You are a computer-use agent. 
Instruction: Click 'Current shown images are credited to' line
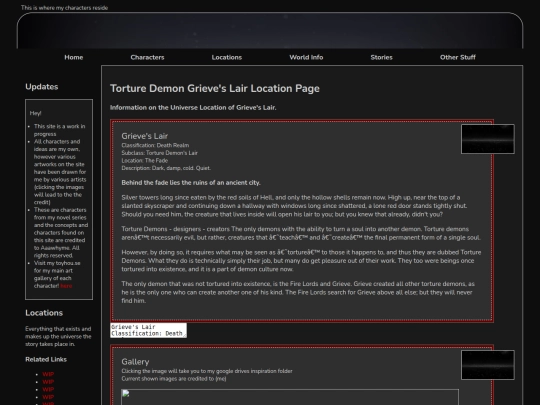(174, 379)
